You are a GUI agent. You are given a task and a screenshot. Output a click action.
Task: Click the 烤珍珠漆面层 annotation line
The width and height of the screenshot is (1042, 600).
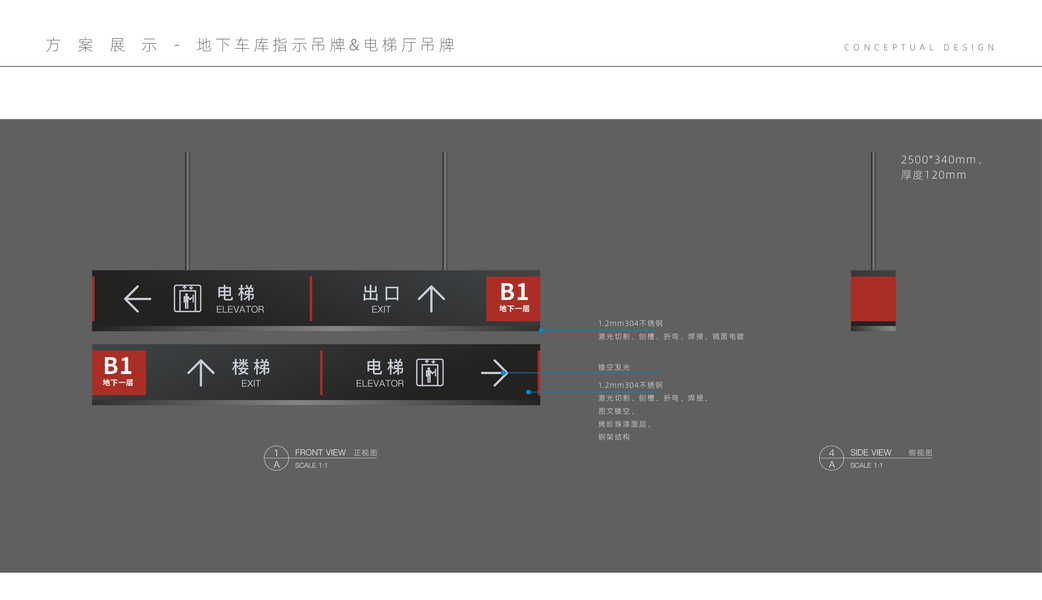click(625, 424)
